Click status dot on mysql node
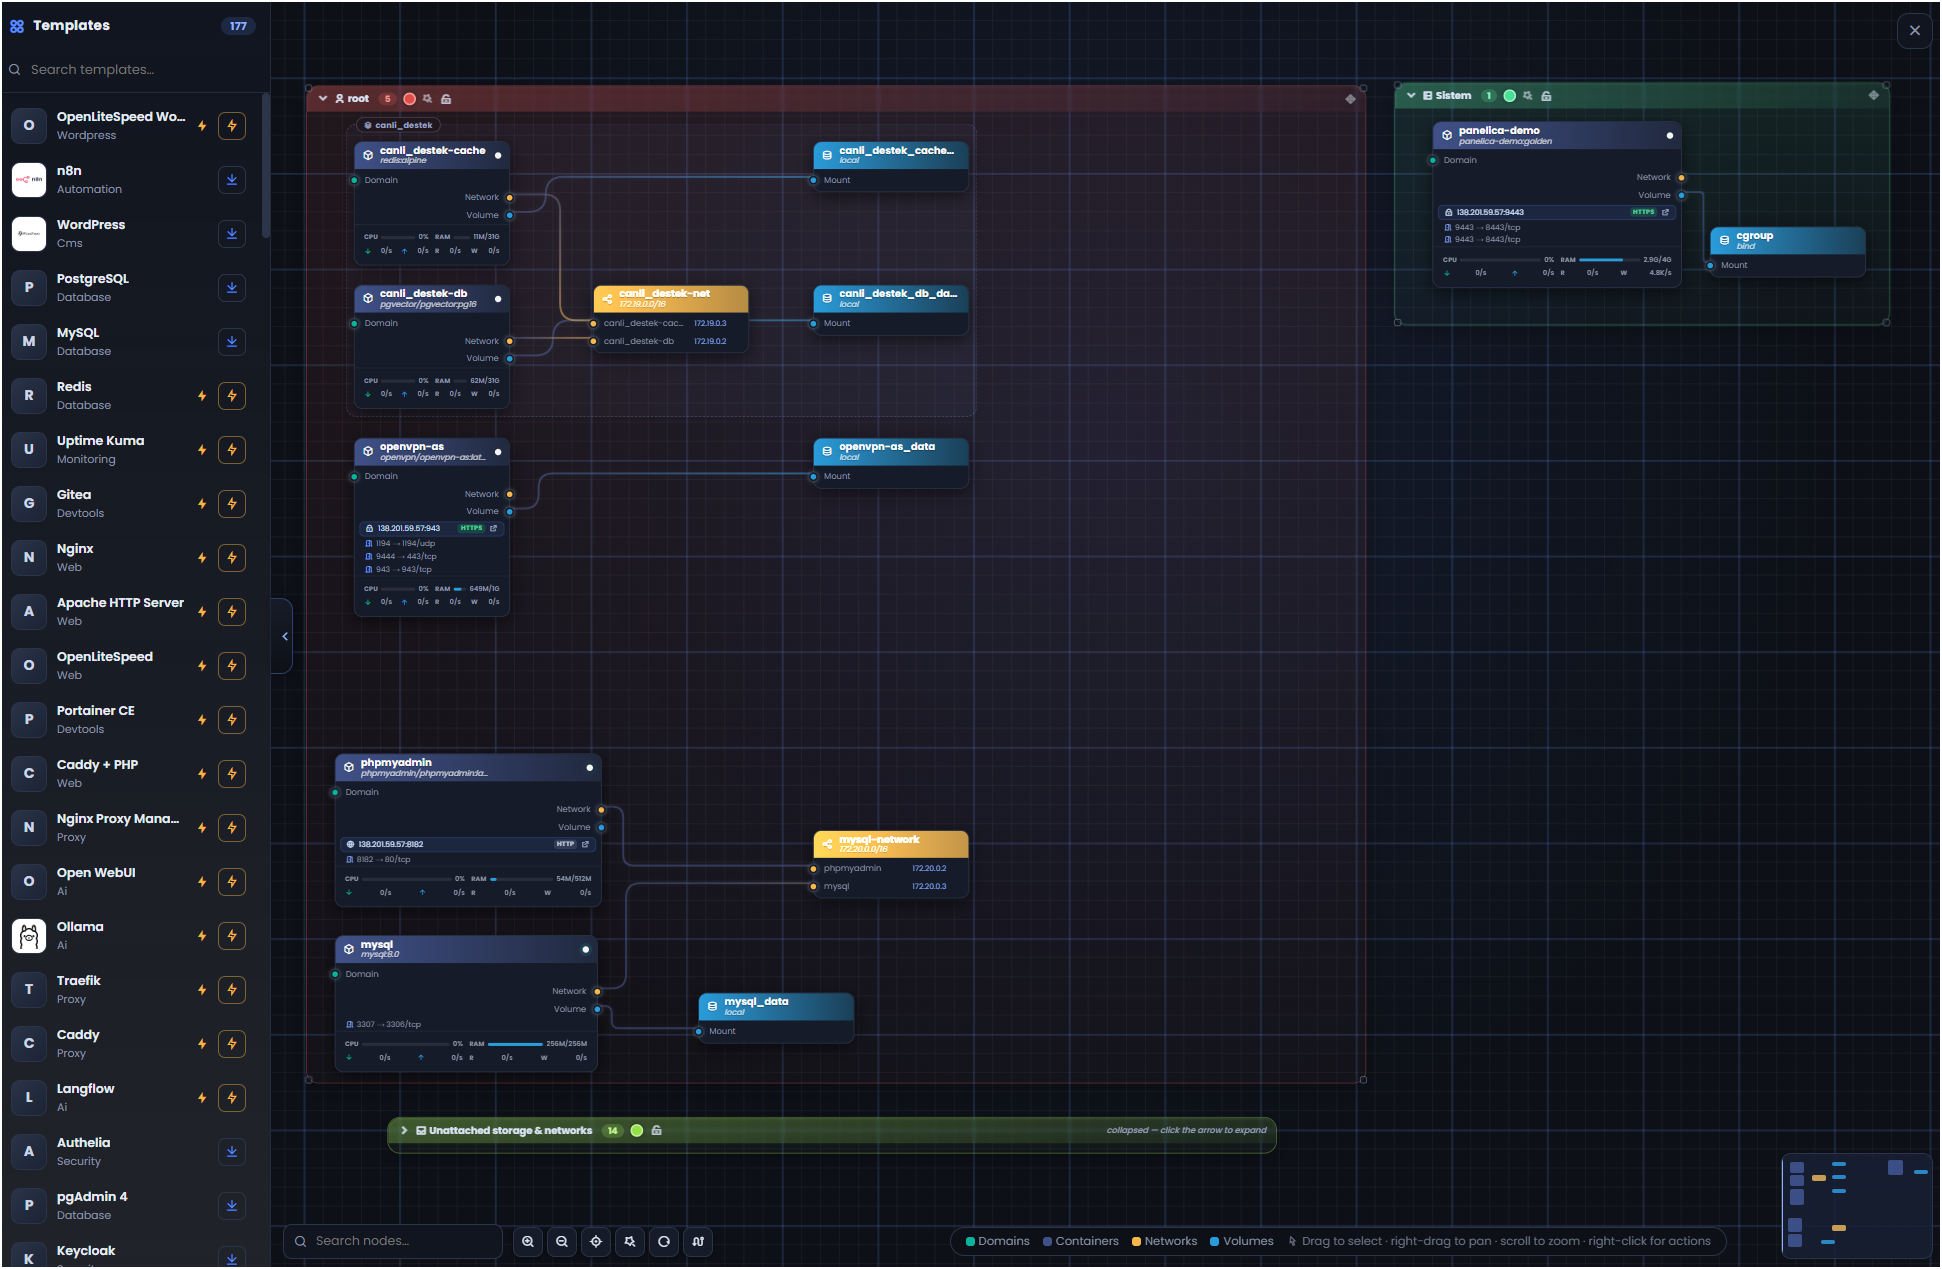 point(585,950)
